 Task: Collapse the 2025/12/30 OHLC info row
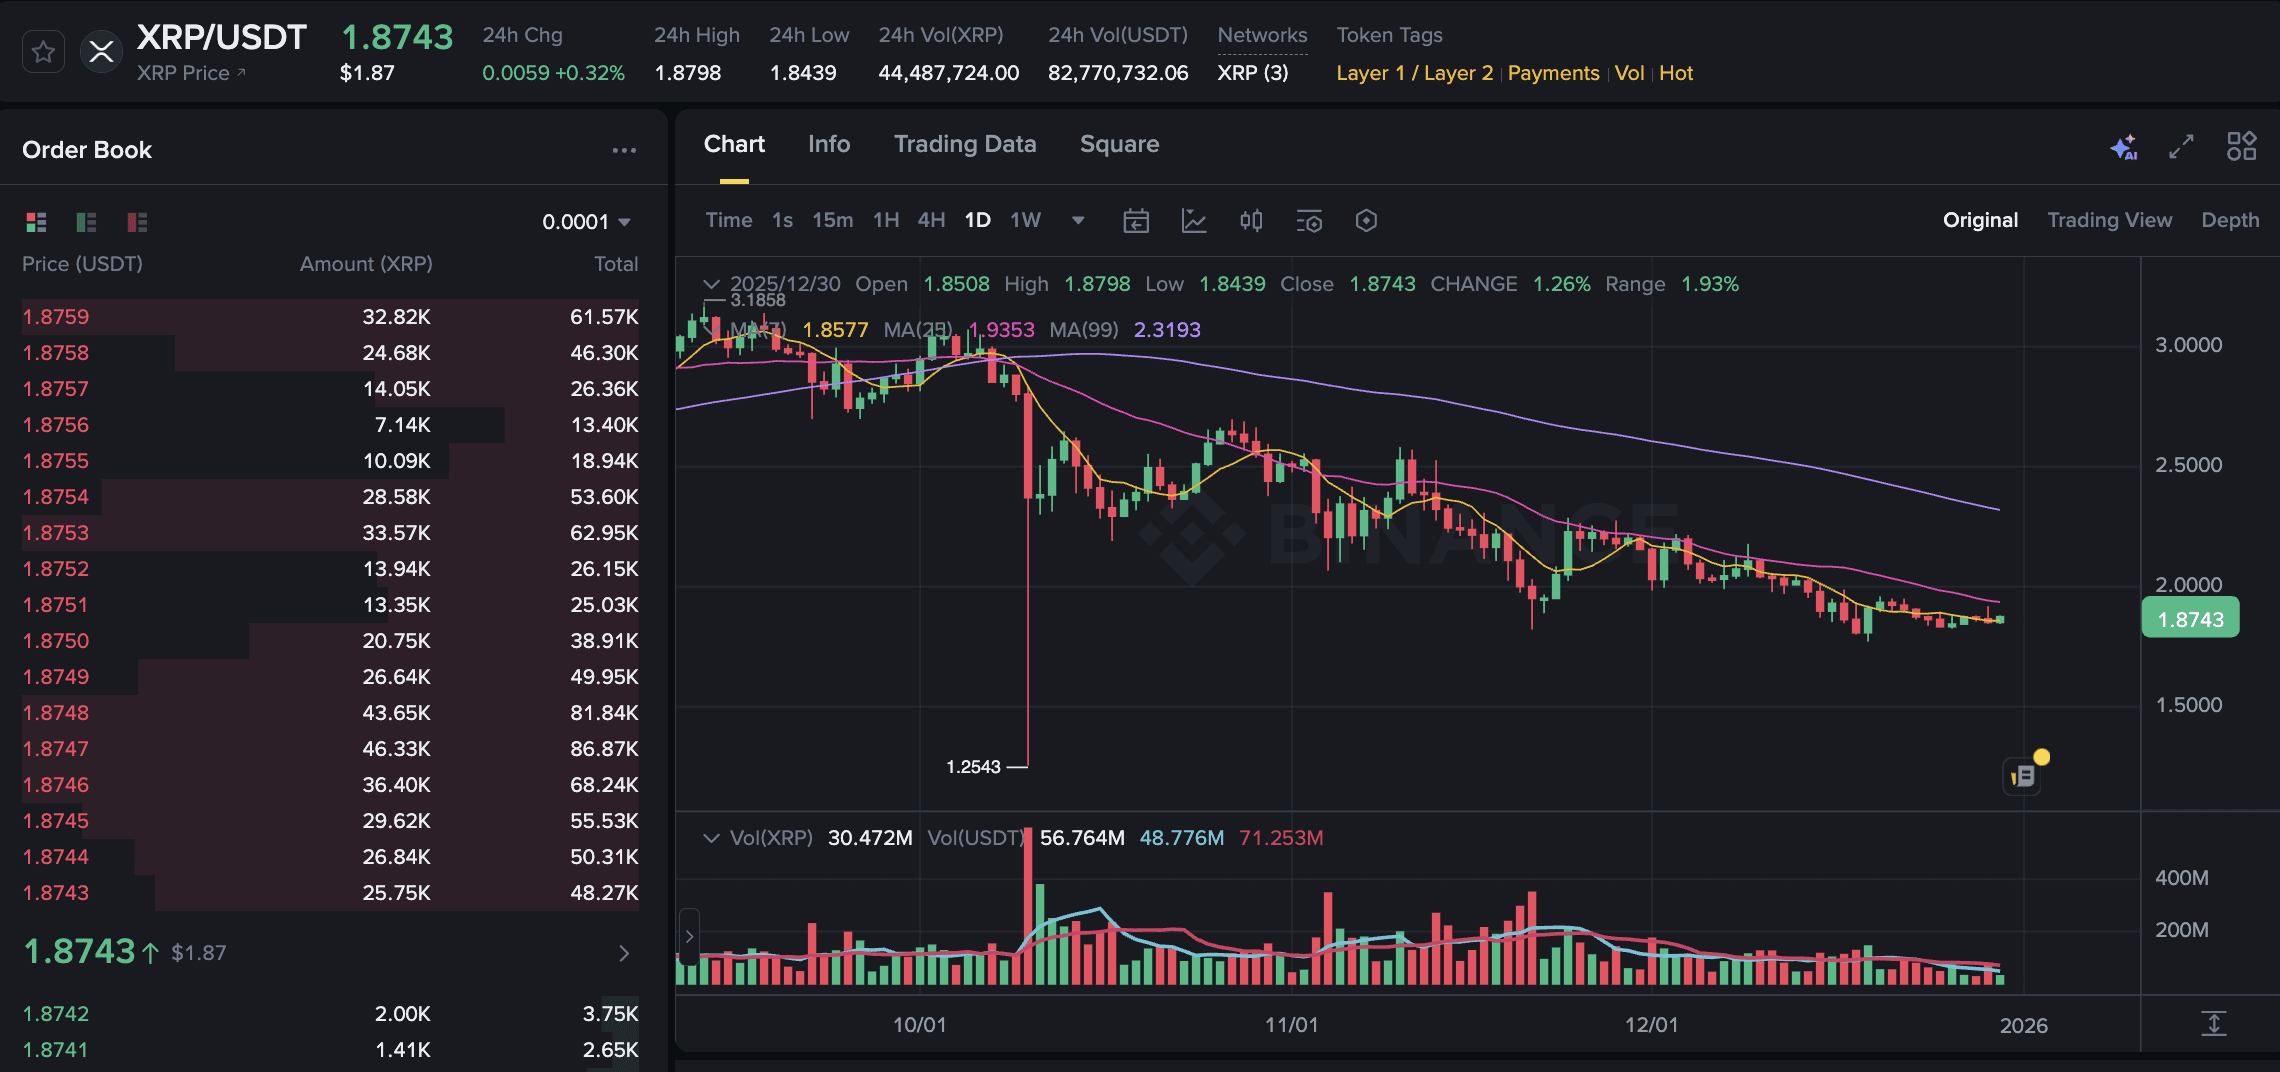coord(711,284)
